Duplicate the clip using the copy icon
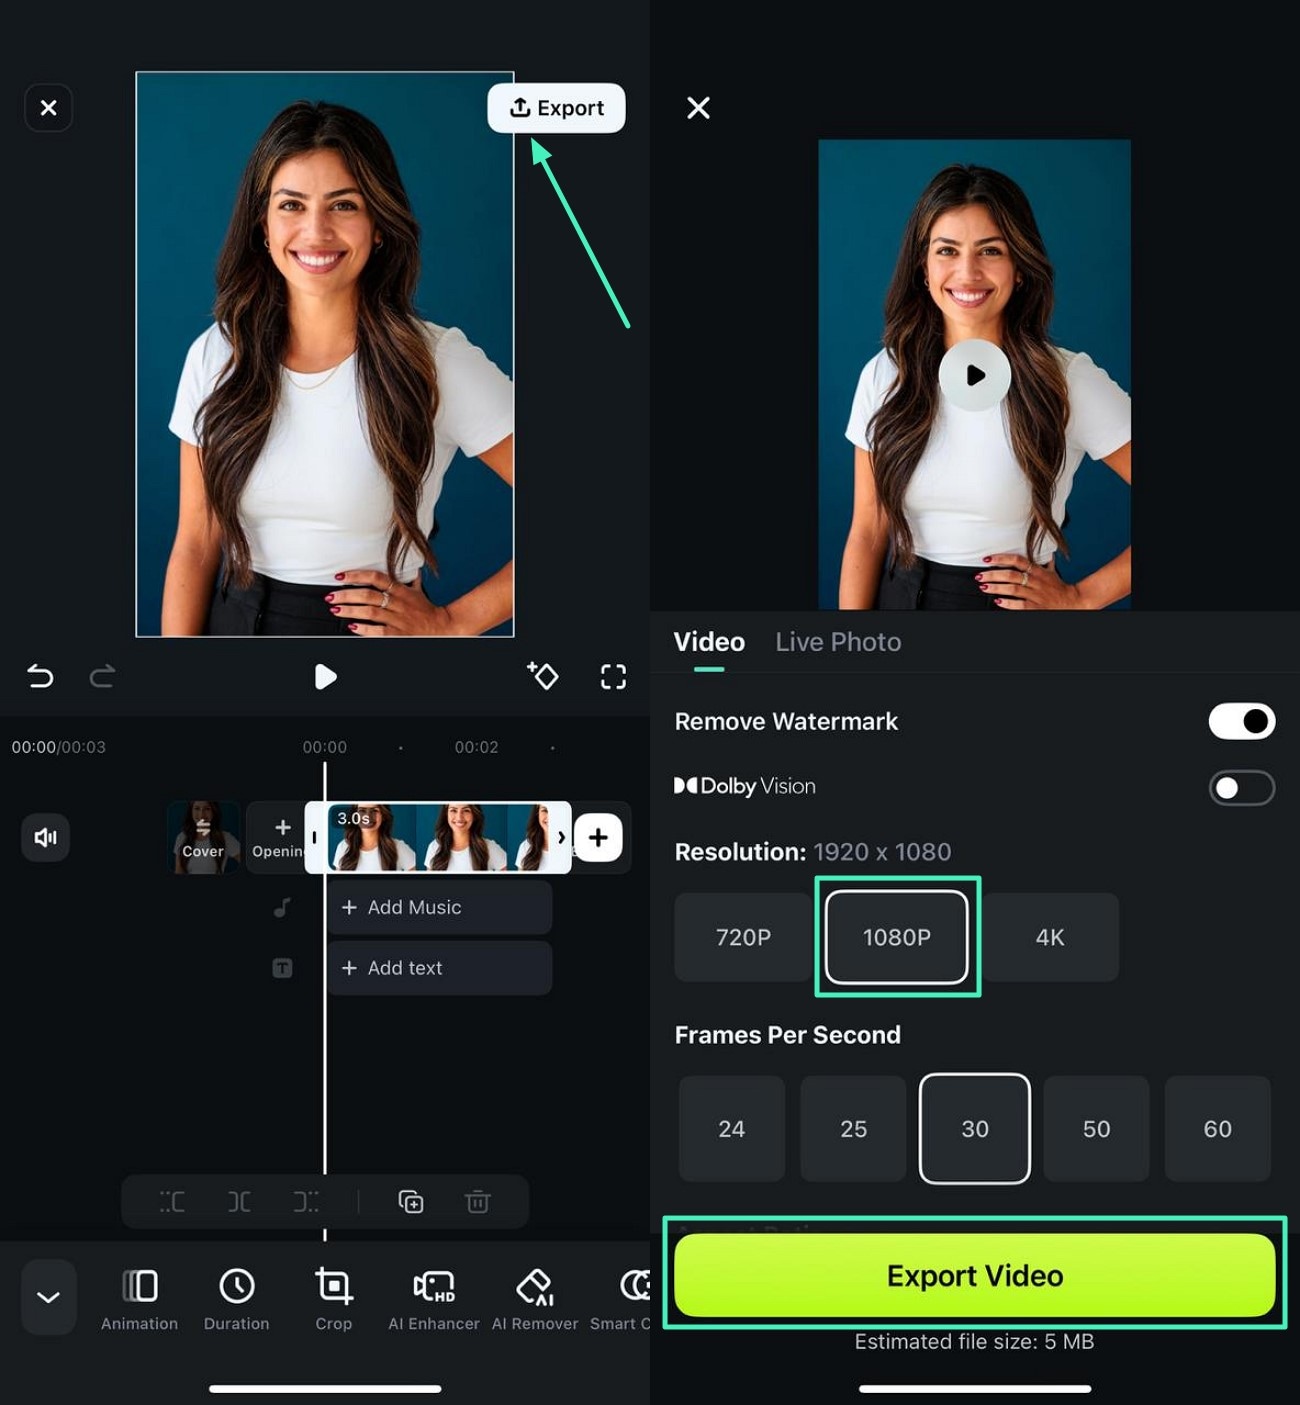Viewport: 1300px width, 1405px height. [411, 1201]
